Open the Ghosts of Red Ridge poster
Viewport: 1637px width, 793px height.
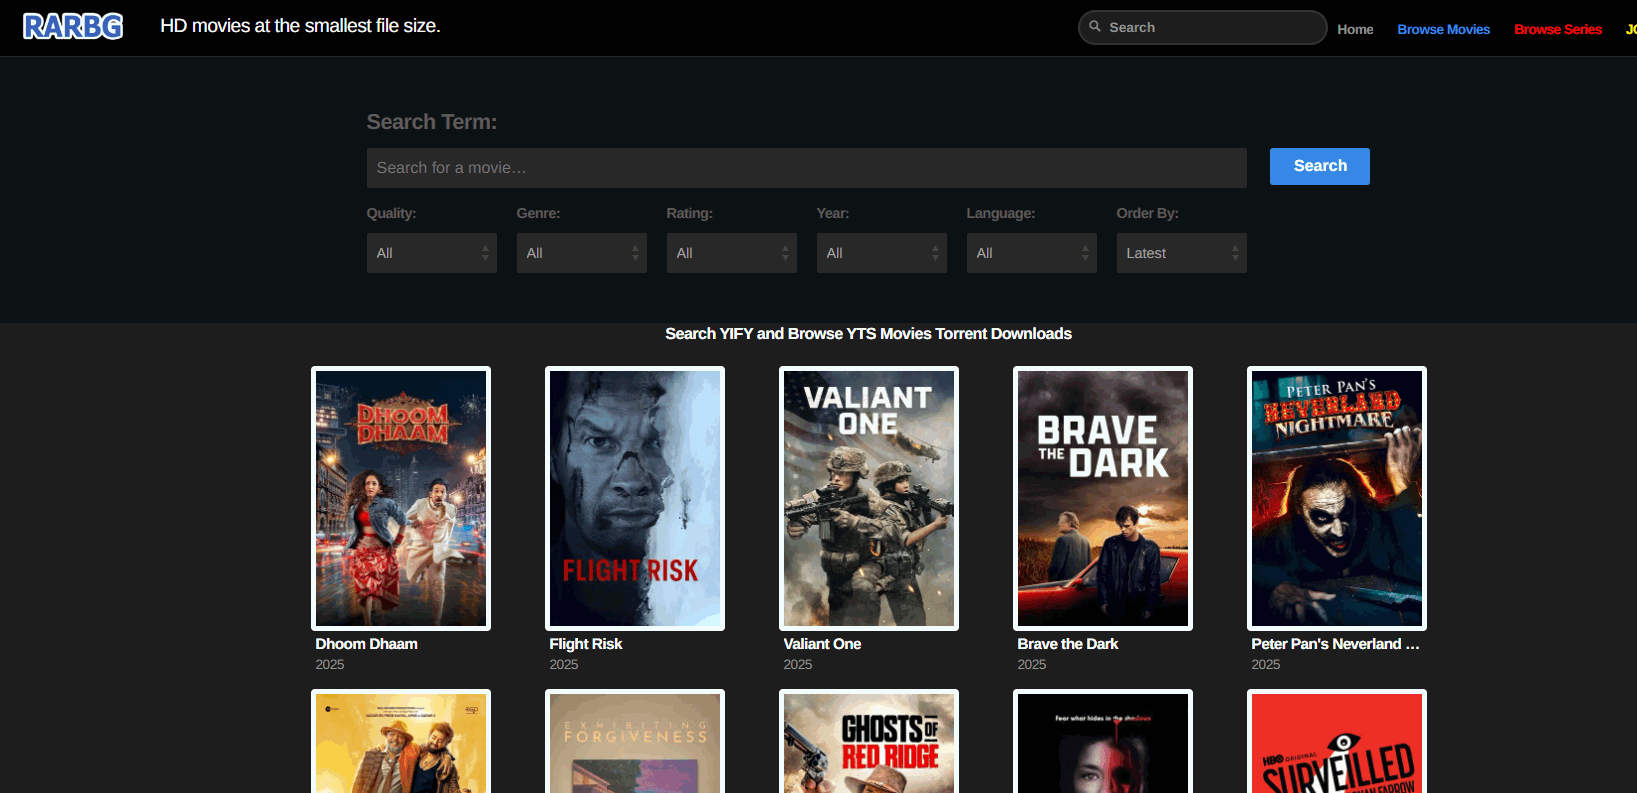click(x=869, y=741)
